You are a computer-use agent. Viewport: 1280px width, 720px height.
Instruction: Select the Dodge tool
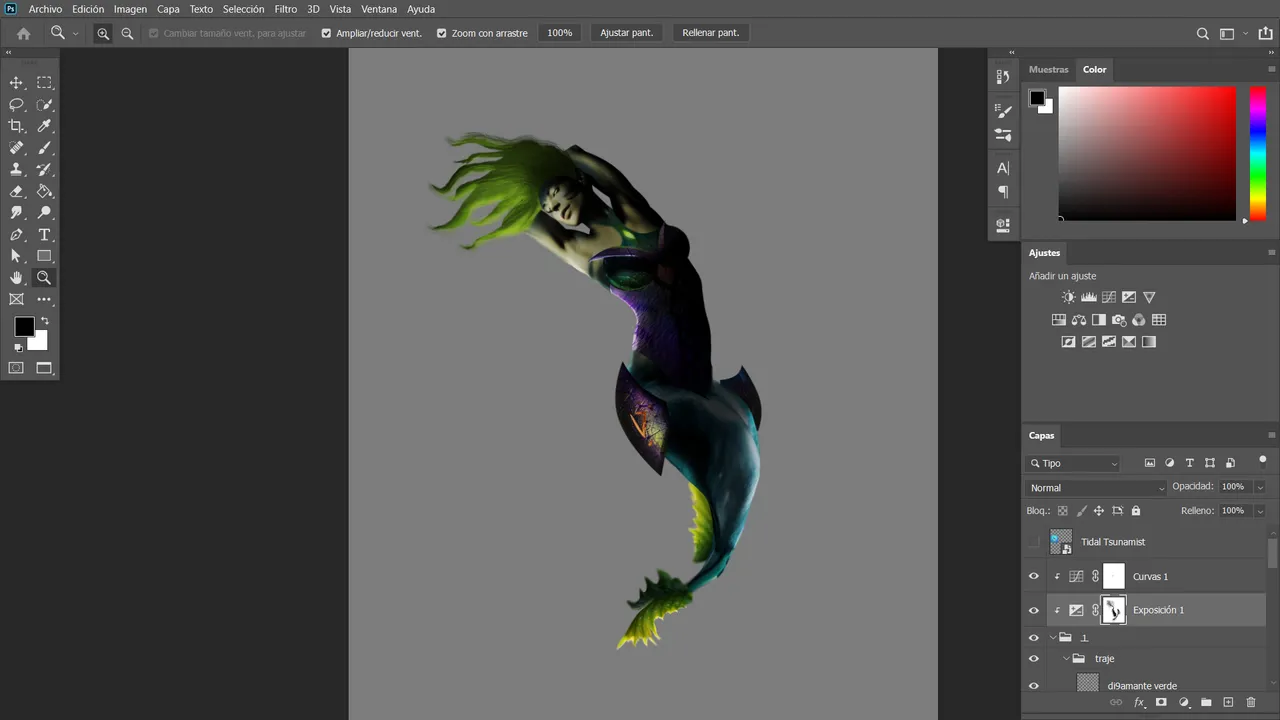tap(44, 213)
